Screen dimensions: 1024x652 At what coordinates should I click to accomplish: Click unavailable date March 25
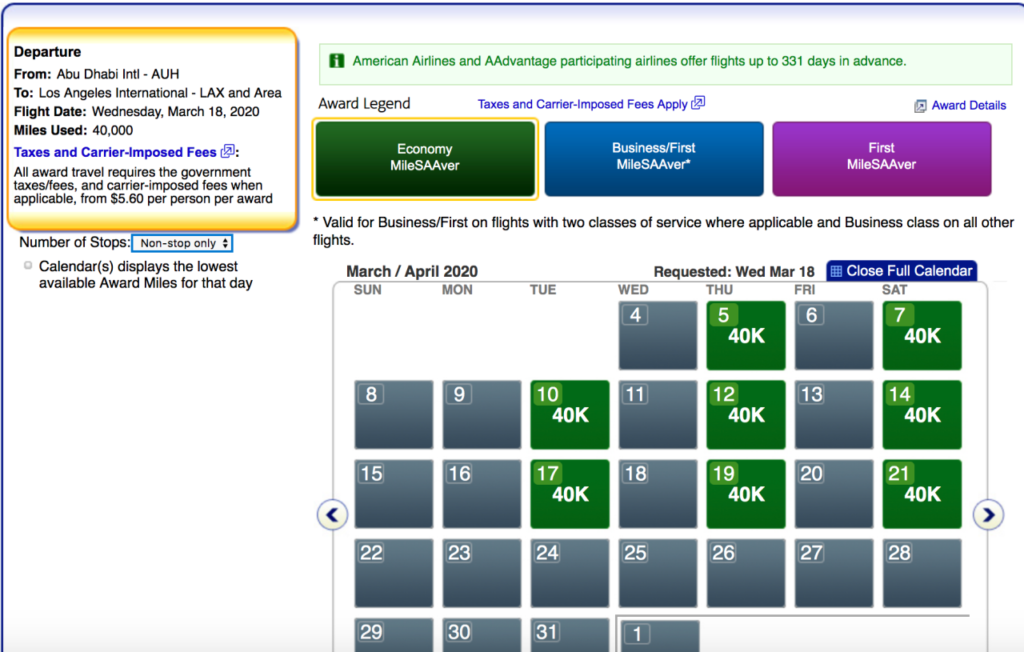coord(658,573)
